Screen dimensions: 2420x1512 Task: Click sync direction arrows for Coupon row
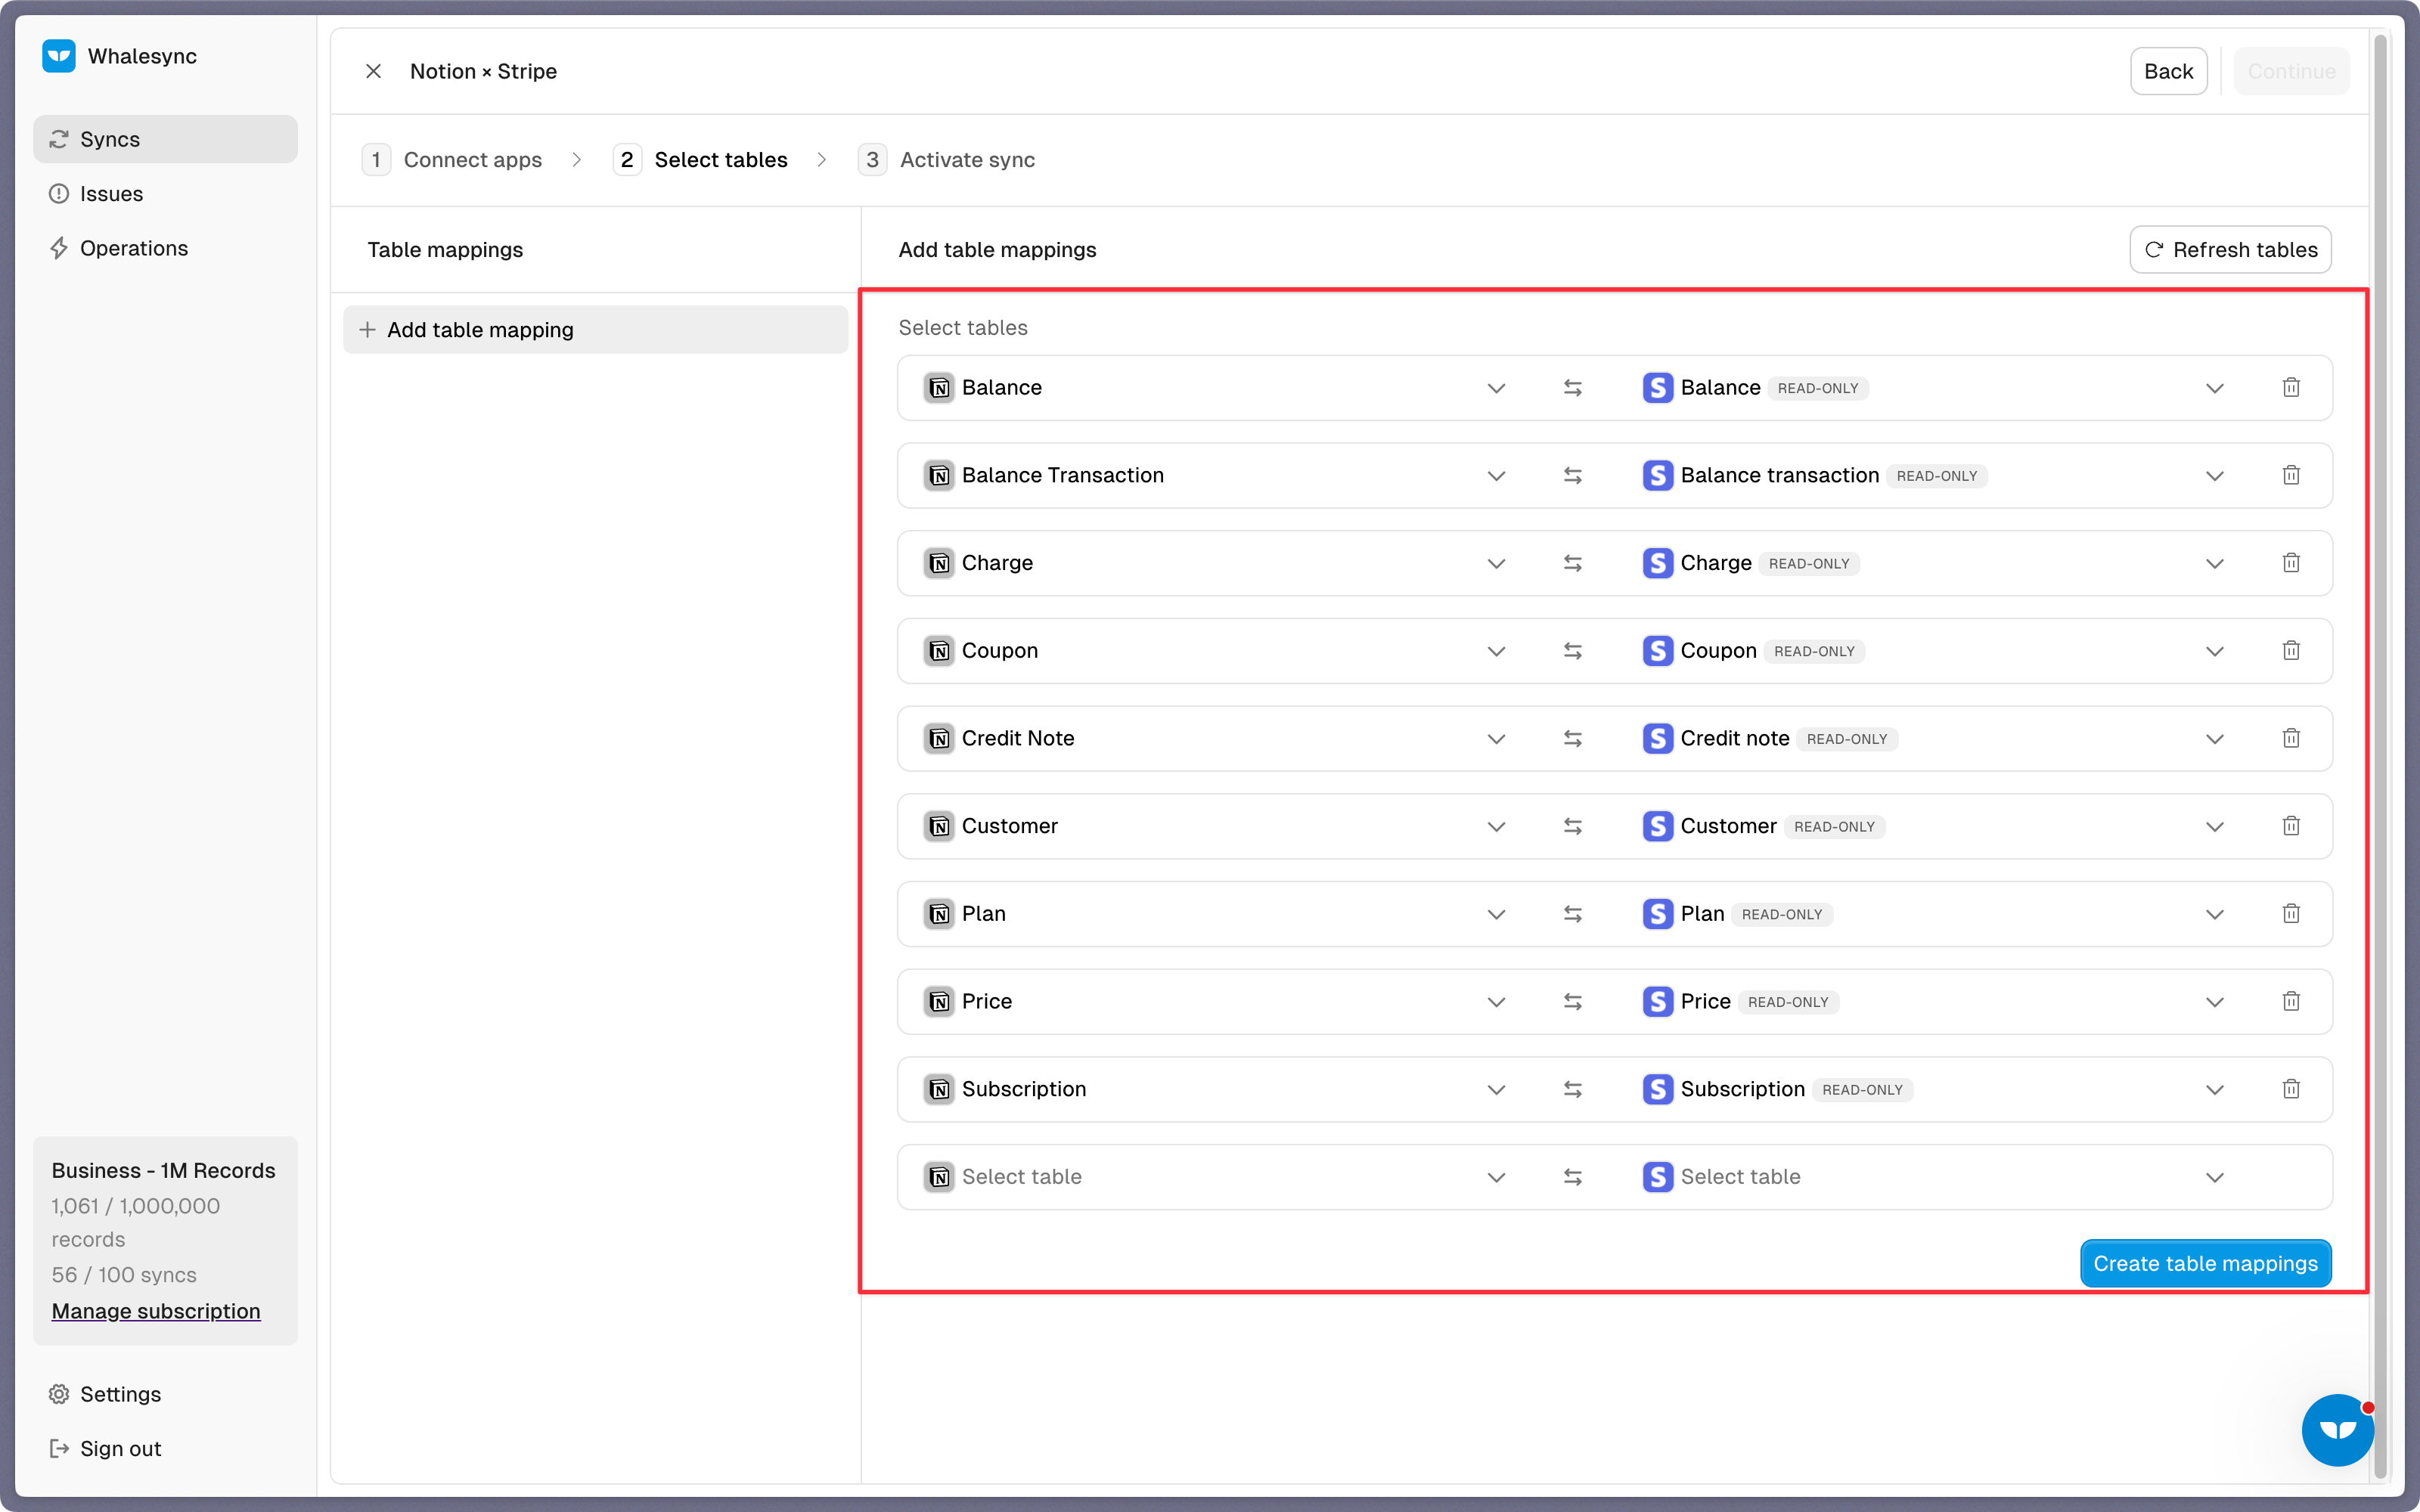1573,651
